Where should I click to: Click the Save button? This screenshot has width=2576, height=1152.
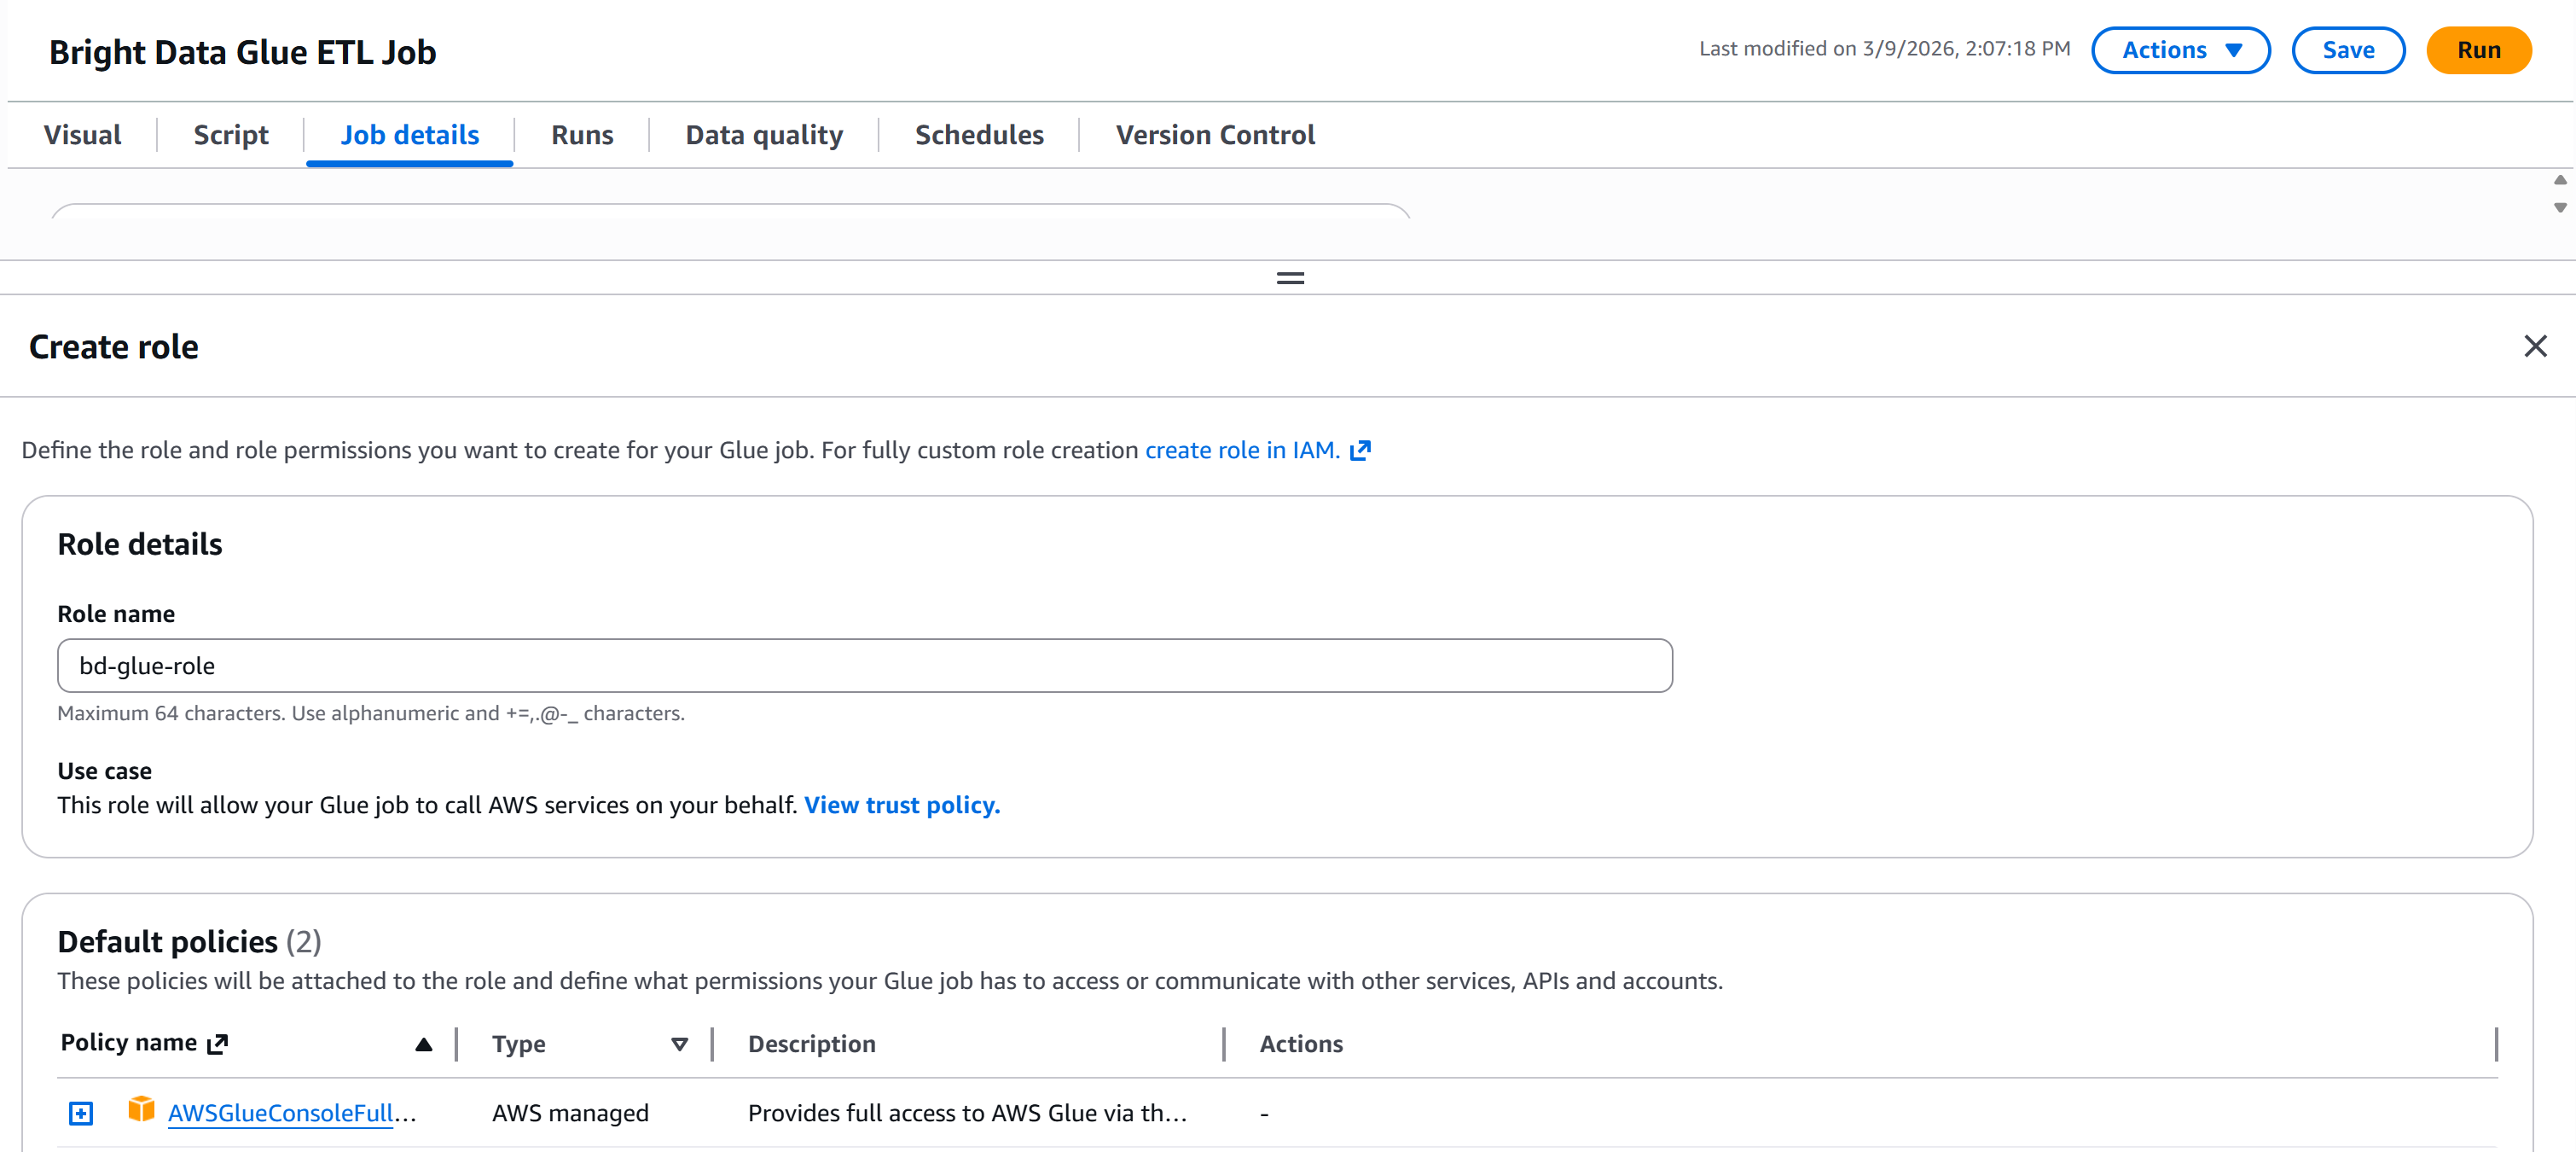[x=2347, y=50]
